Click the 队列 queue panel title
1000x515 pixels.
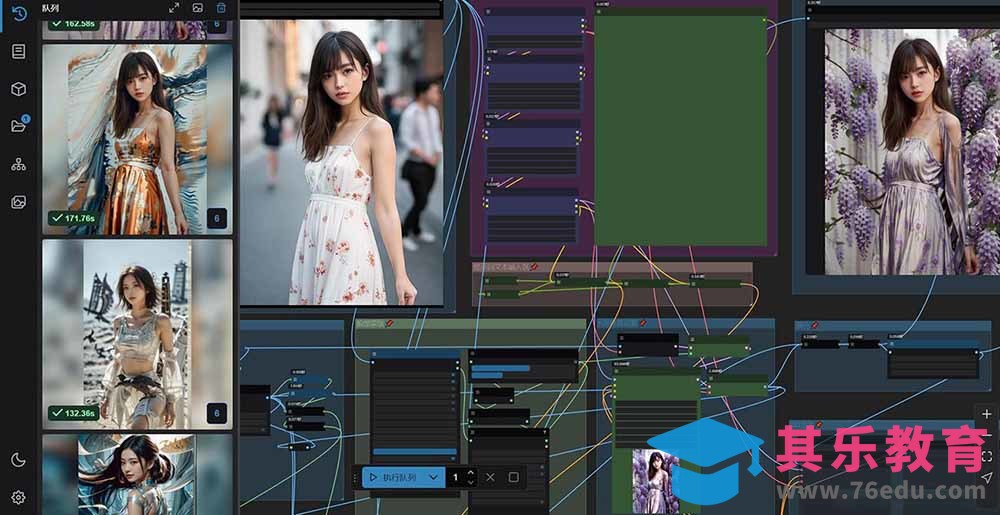point(52,8)
